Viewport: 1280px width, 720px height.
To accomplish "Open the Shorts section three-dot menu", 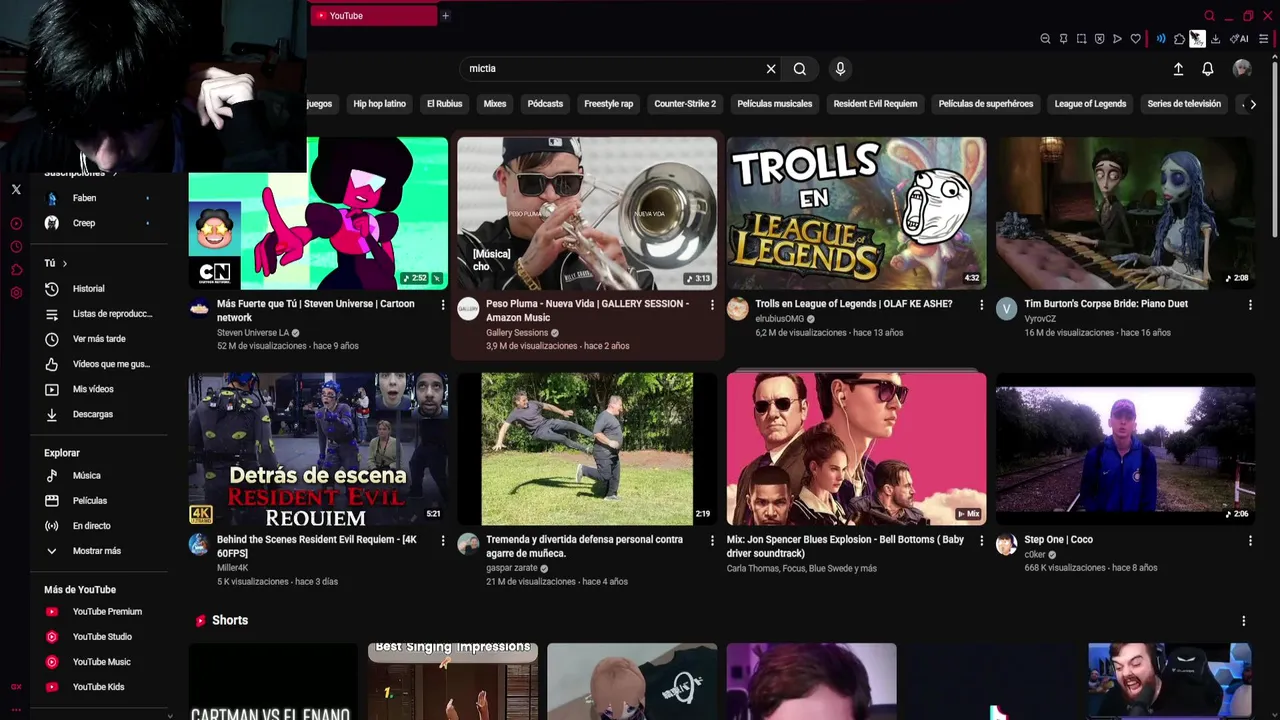I will click(1244, 621).
